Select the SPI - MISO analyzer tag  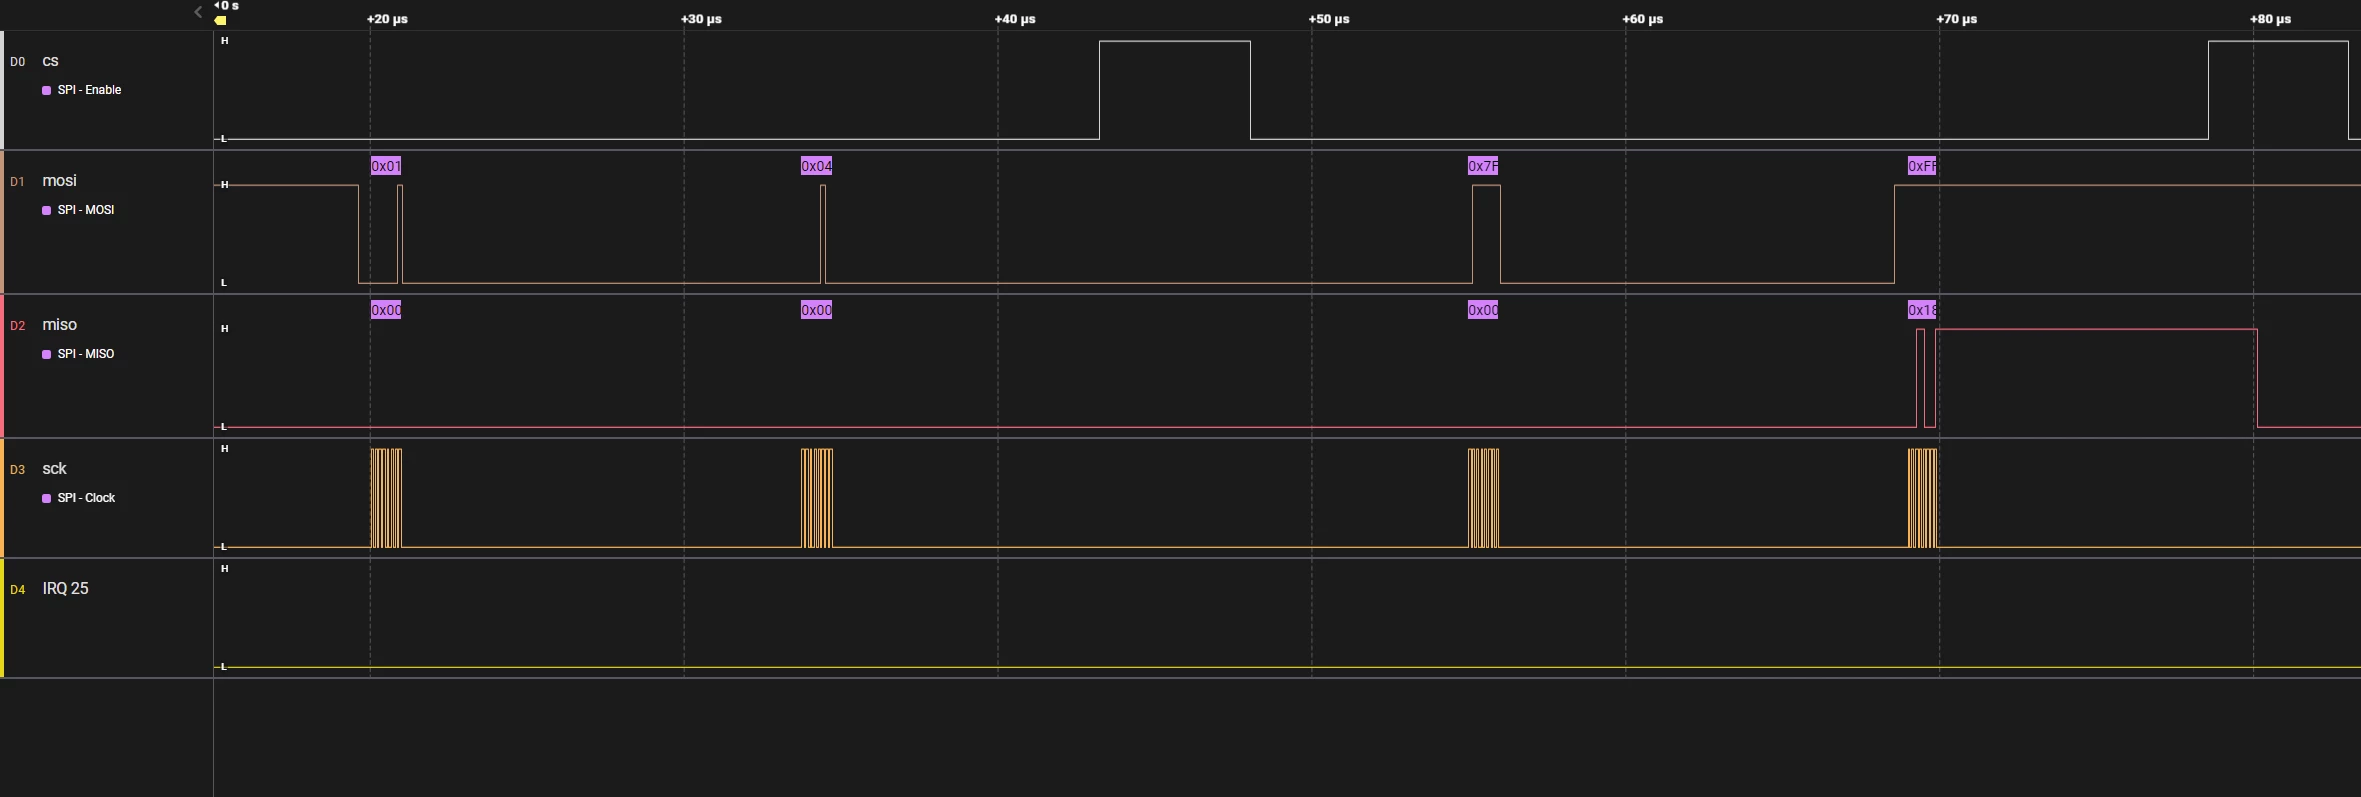(78, 354)
